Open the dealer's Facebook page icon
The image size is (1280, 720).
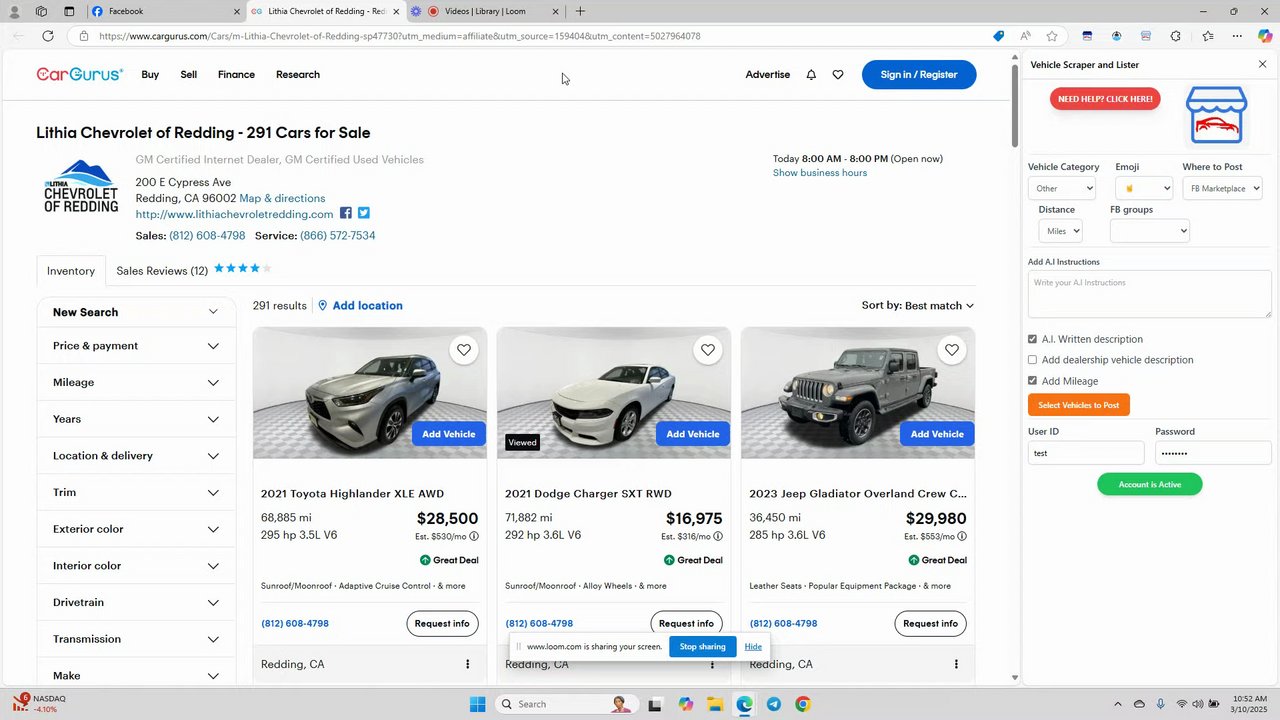(346, 213)
